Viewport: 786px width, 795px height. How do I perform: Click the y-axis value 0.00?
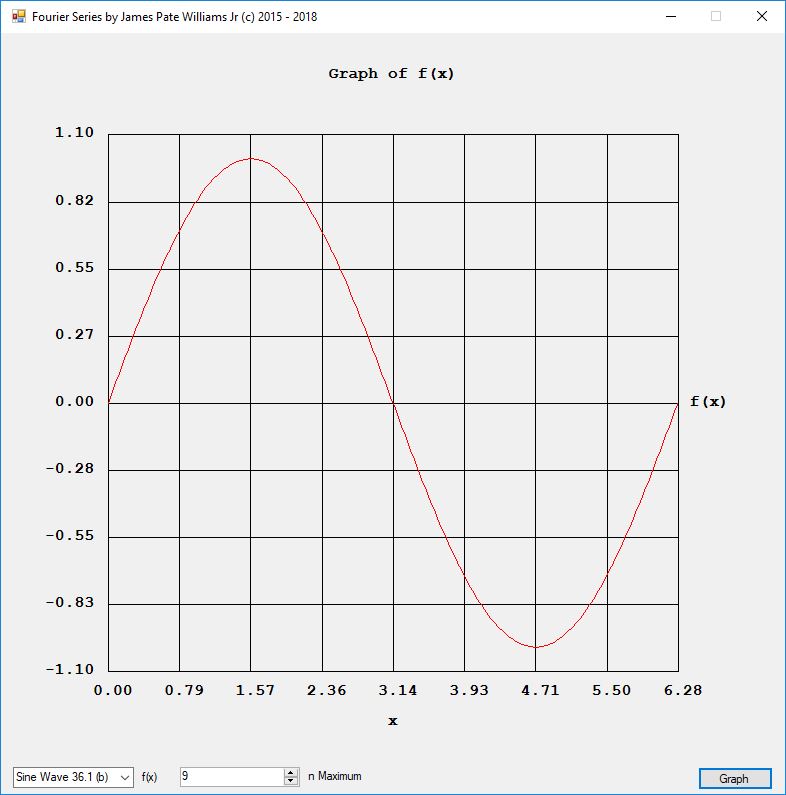pyautogui.click(x=75, y=402)
